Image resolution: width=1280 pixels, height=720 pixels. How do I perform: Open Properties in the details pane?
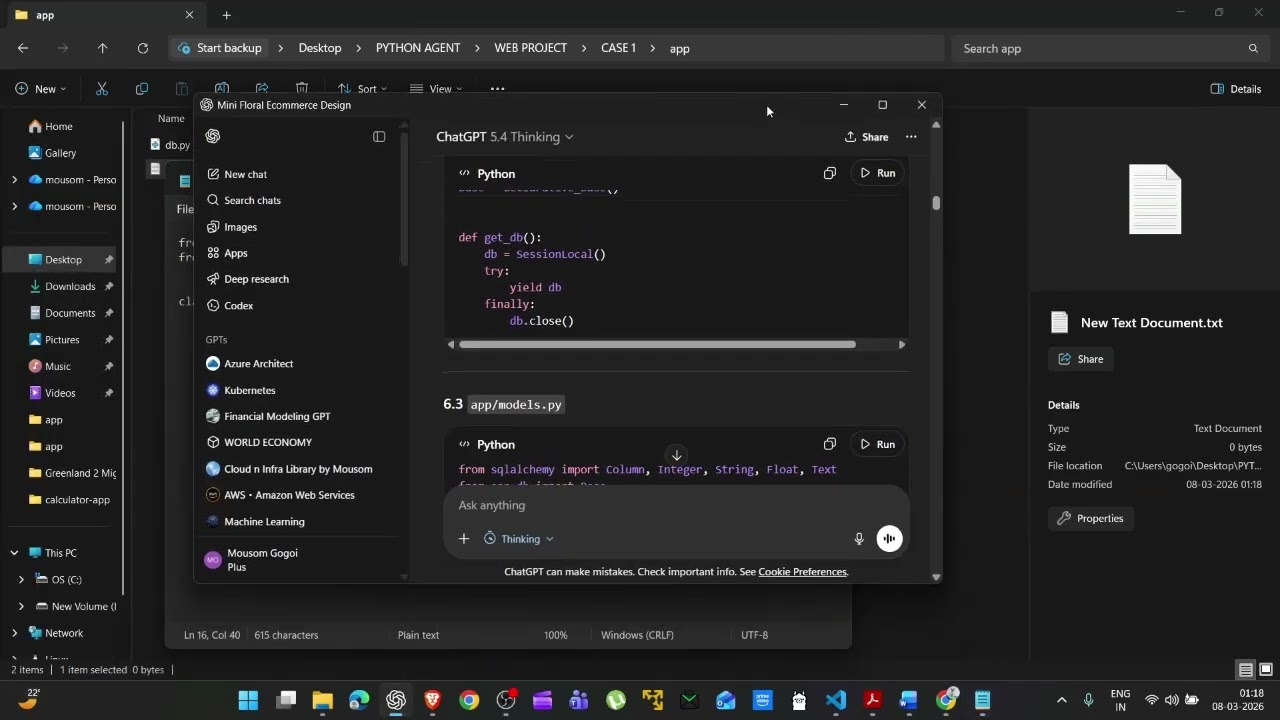coord(1090,518)
